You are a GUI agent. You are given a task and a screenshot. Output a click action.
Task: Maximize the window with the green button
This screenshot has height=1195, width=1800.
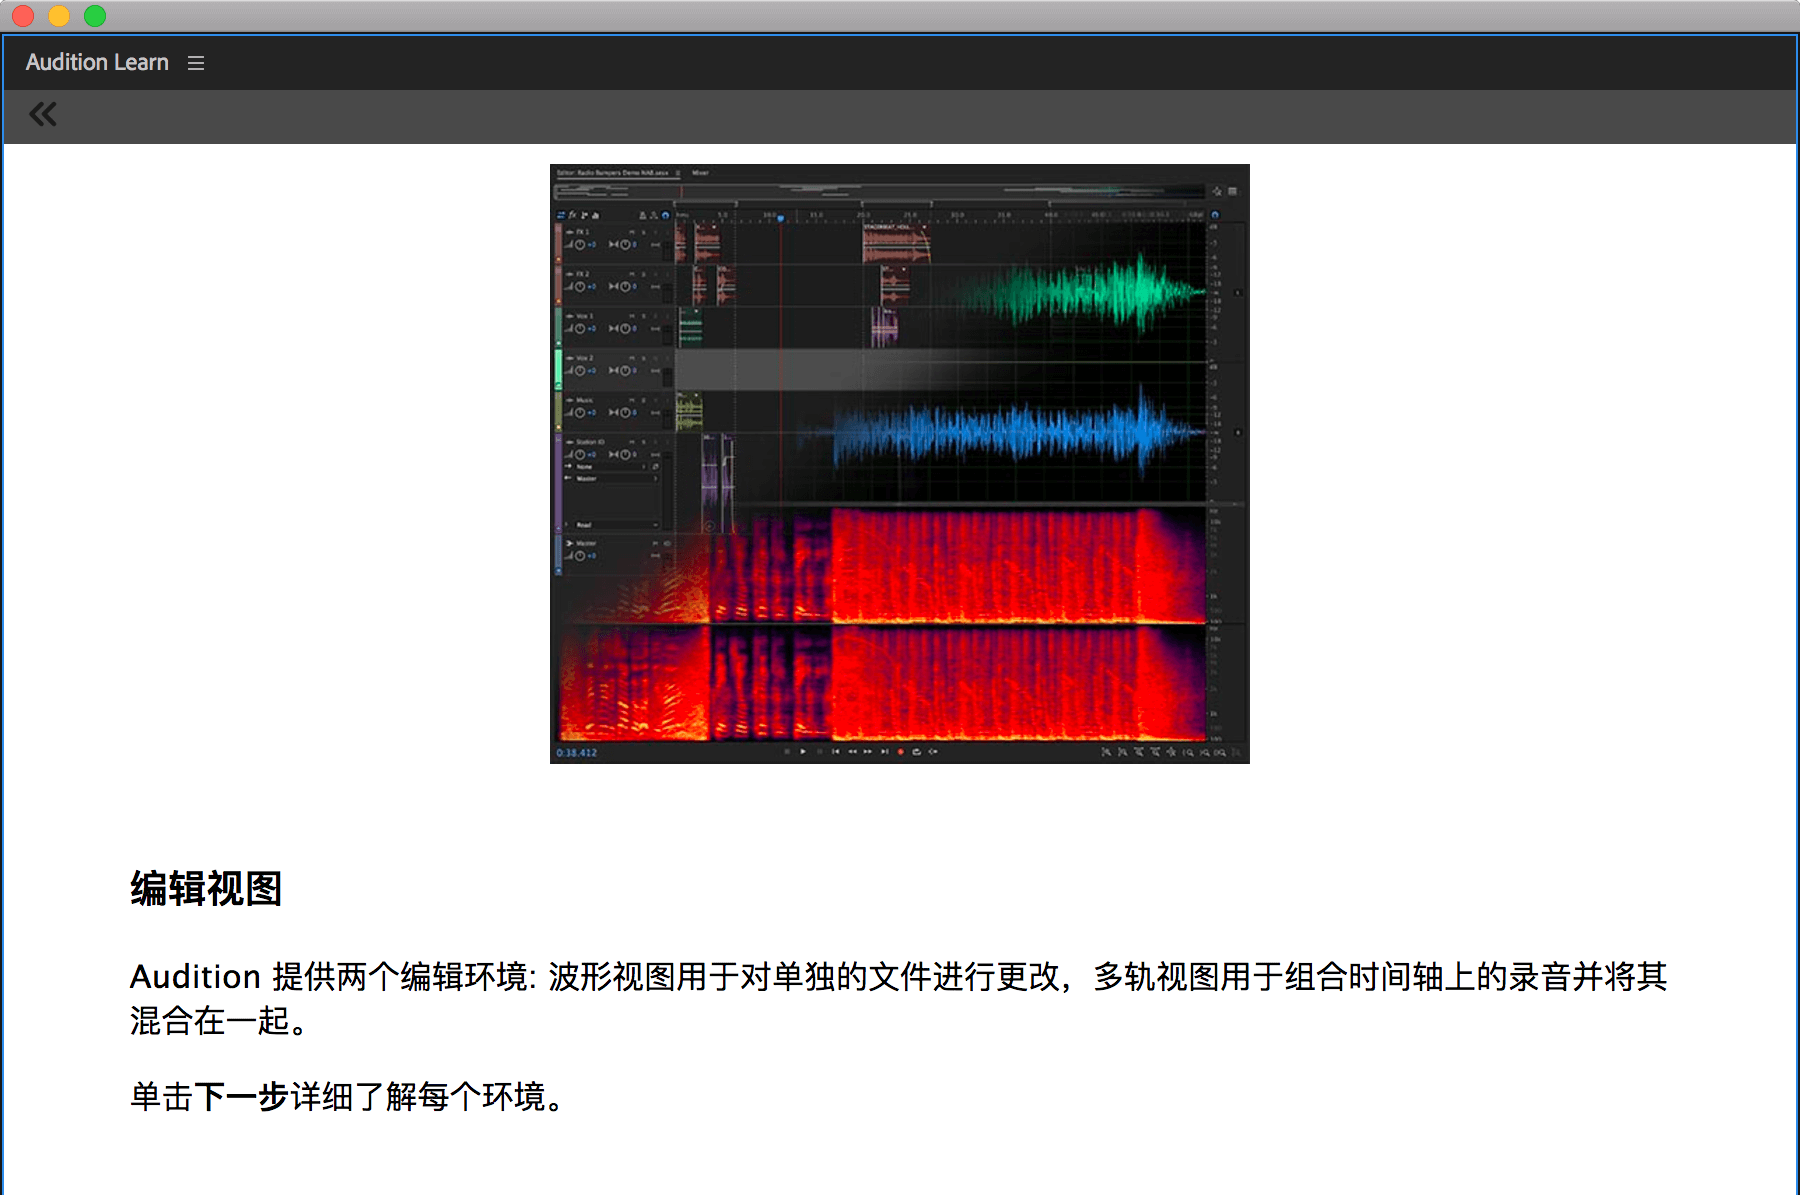[x=95, y=16]
